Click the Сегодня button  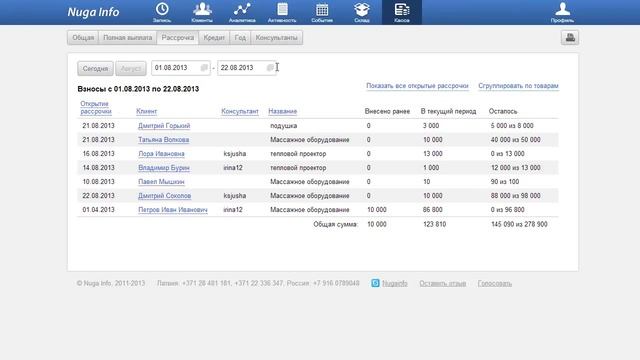tap(95, 68)
